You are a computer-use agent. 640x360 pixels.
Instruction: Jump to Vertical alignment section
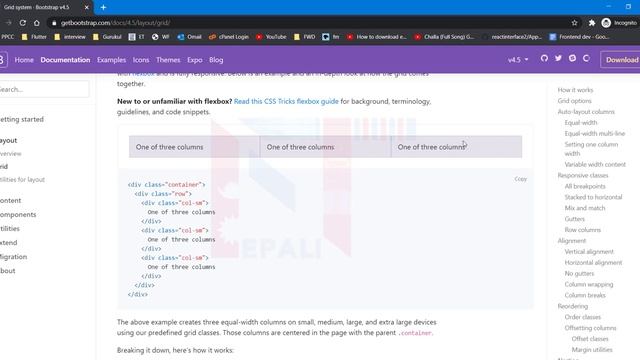pyautogui.click(x=589, y=252)
